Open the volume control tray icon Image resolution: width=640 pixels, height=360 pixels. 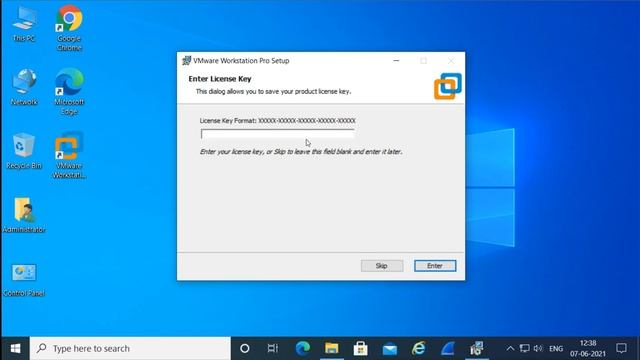[538, 349]
